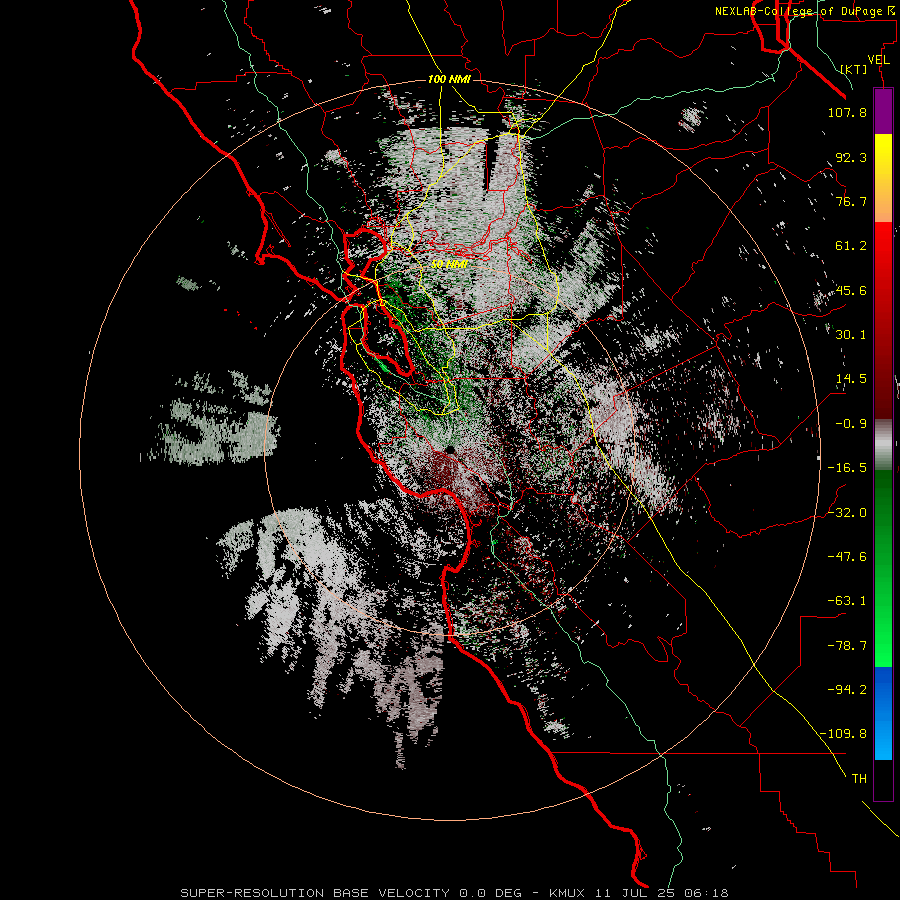Click the -16.5 velocity legend value
Screen dimensions: 900x900
[x=847, y=468]
